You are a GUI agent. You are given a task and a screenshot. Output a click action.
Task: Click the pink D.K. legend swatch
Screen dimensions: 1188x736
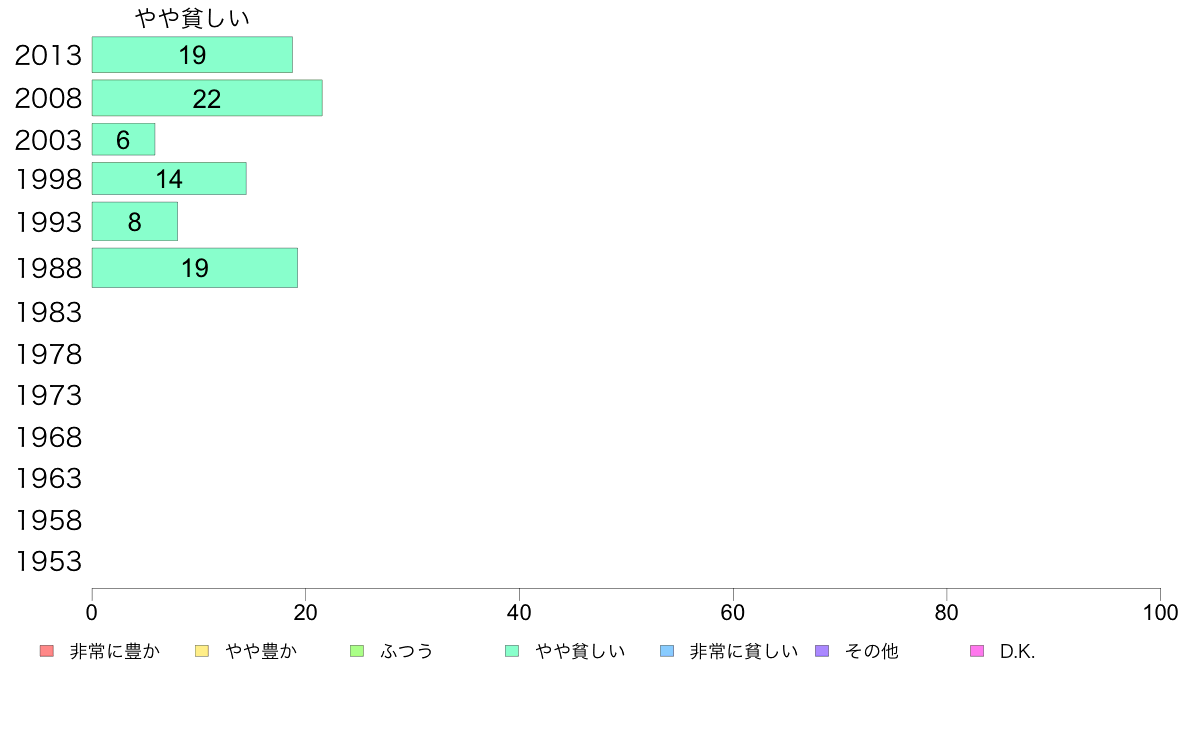pos(977,651)
